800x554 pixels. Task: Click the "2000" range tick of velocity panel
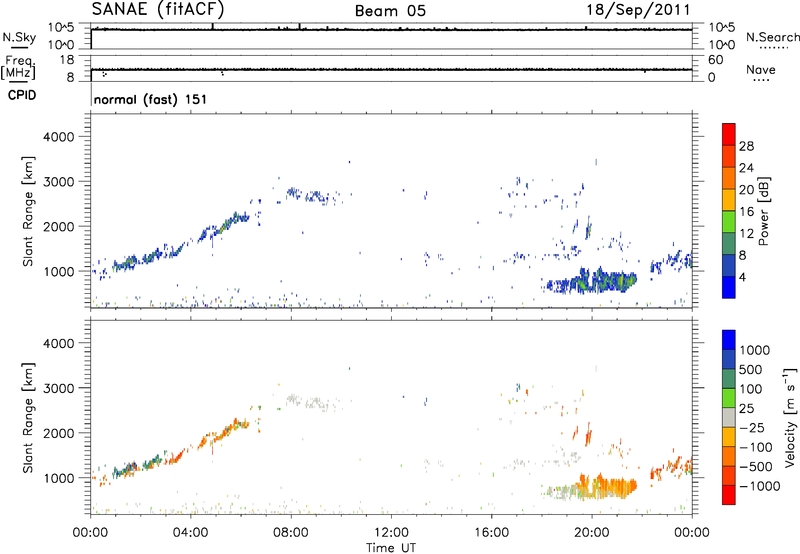(x=58, y=433)
